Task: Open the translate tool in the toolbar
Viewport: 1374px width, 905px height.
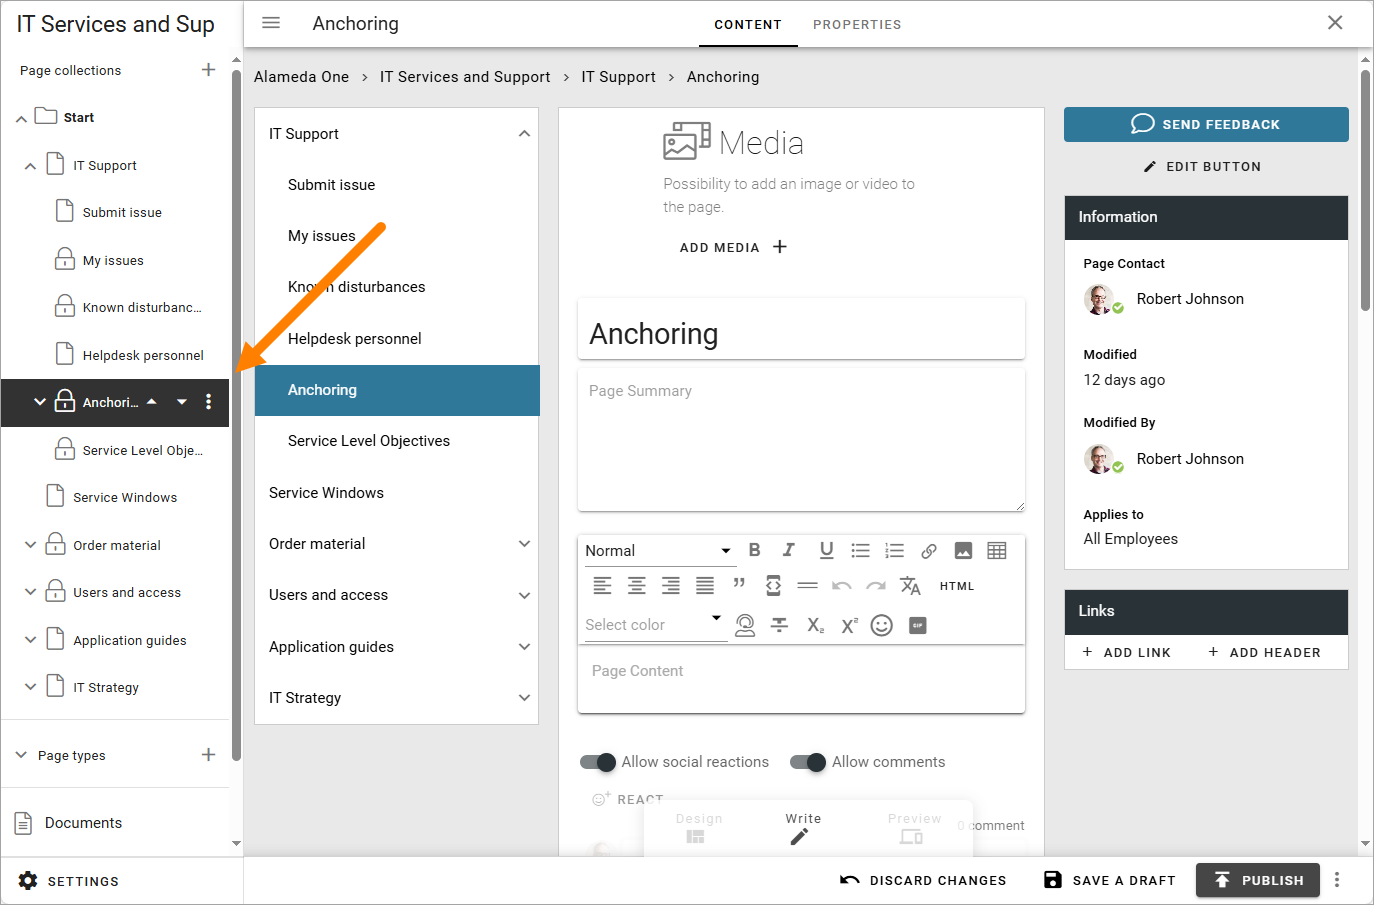Action: pyautogui.click(x=910, y=586)
